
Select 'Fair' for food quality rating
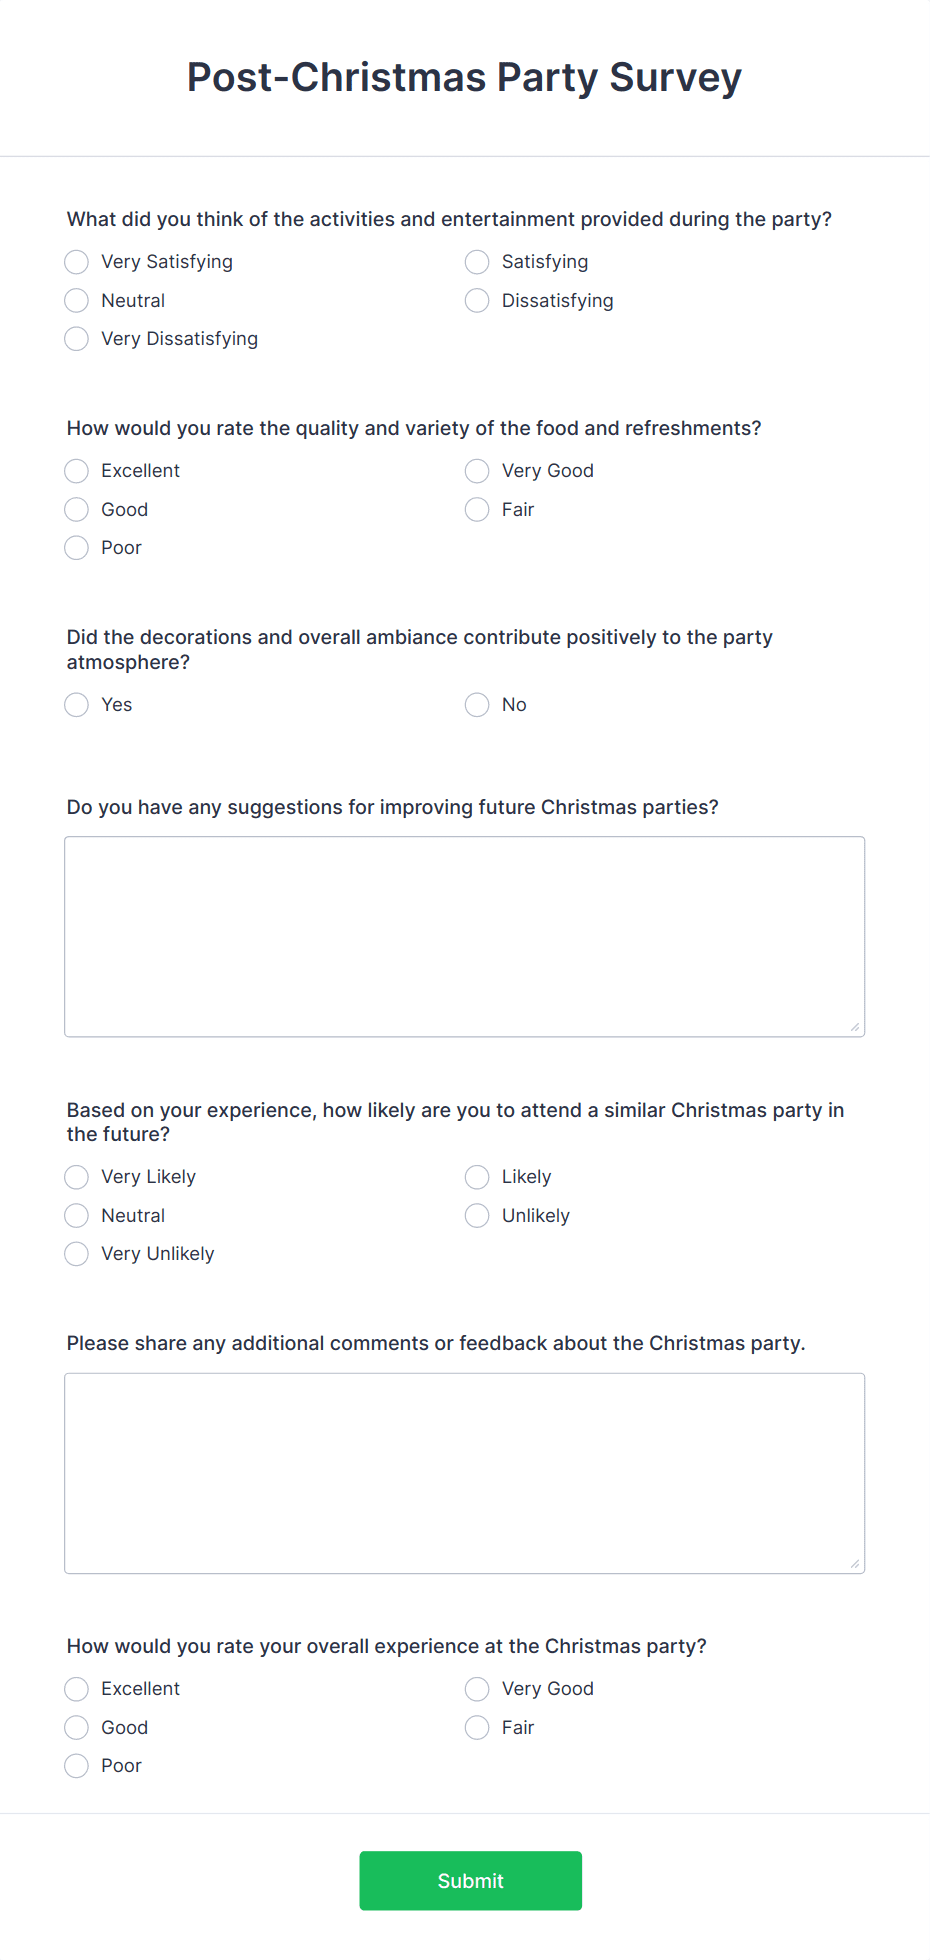click(x=477, y=510)
